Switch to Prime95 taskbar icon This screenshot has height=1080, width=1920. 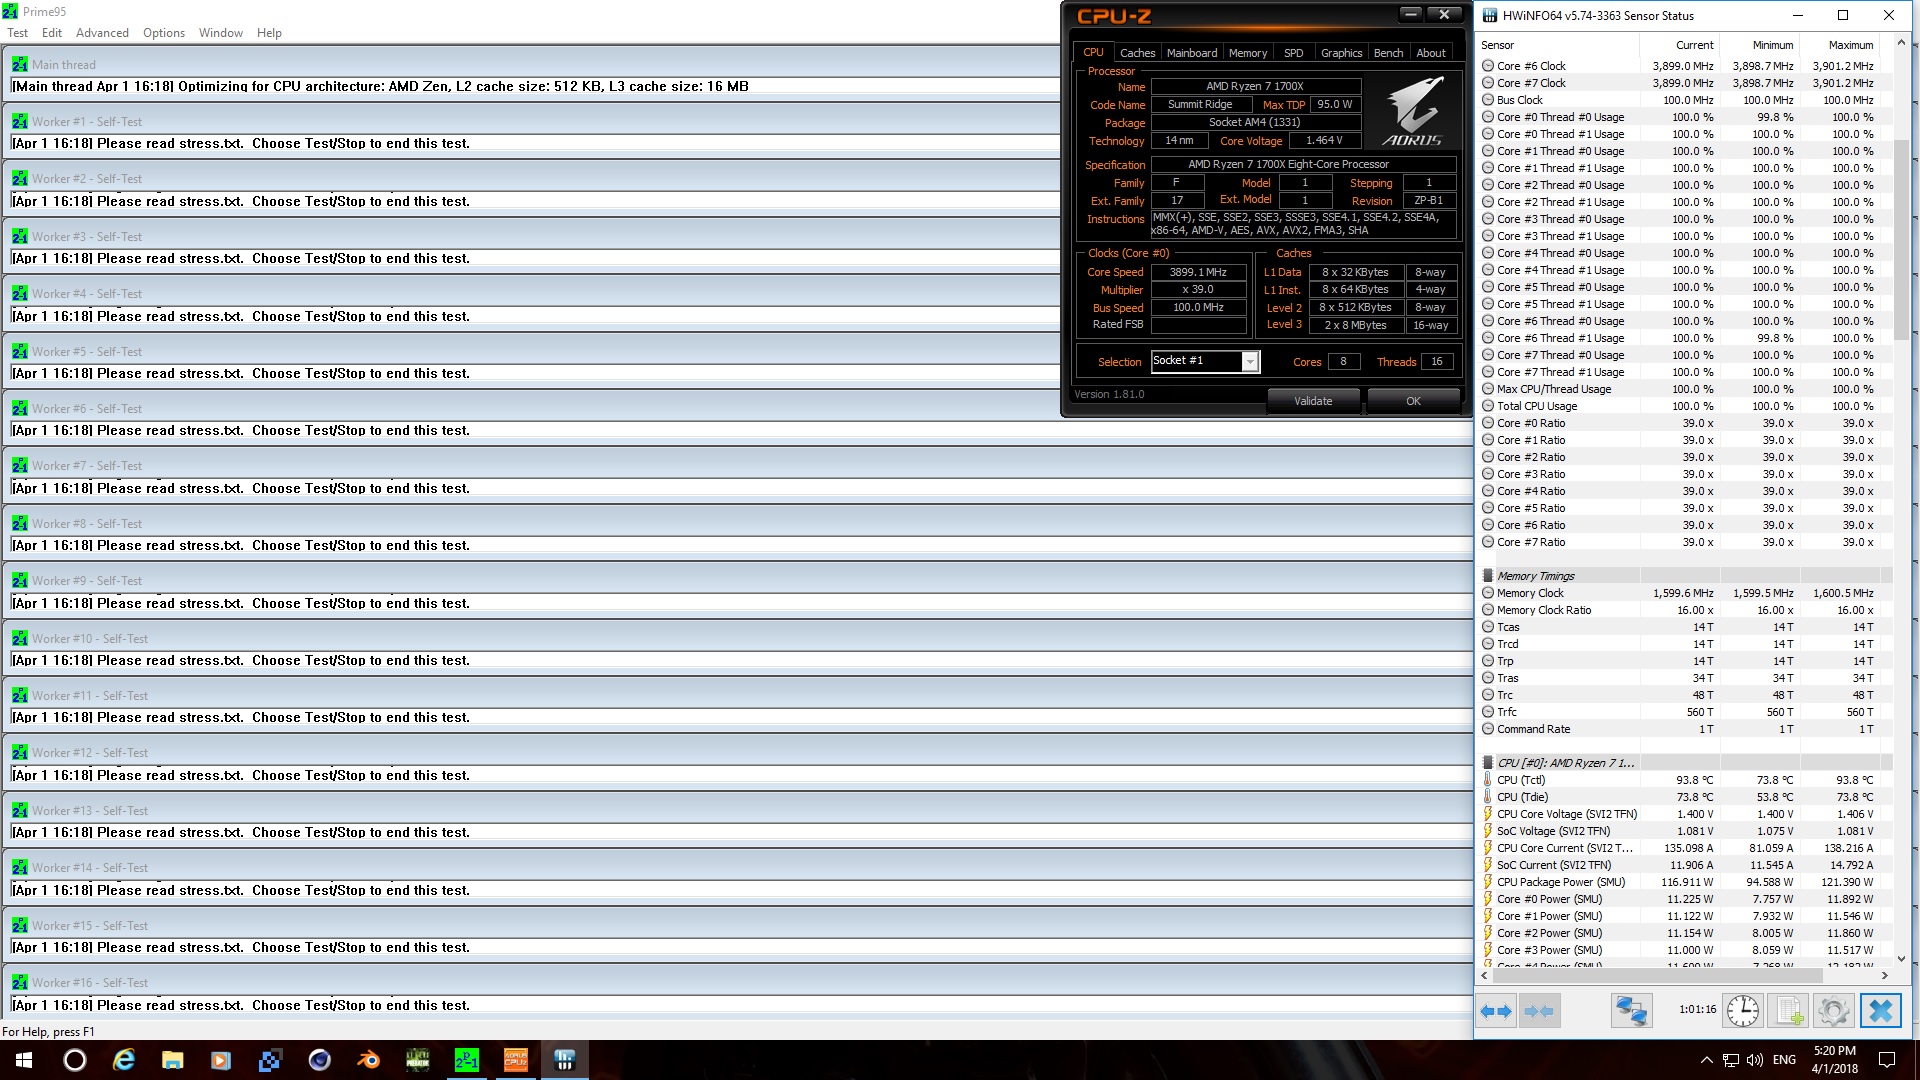[x=466, y=1060]
